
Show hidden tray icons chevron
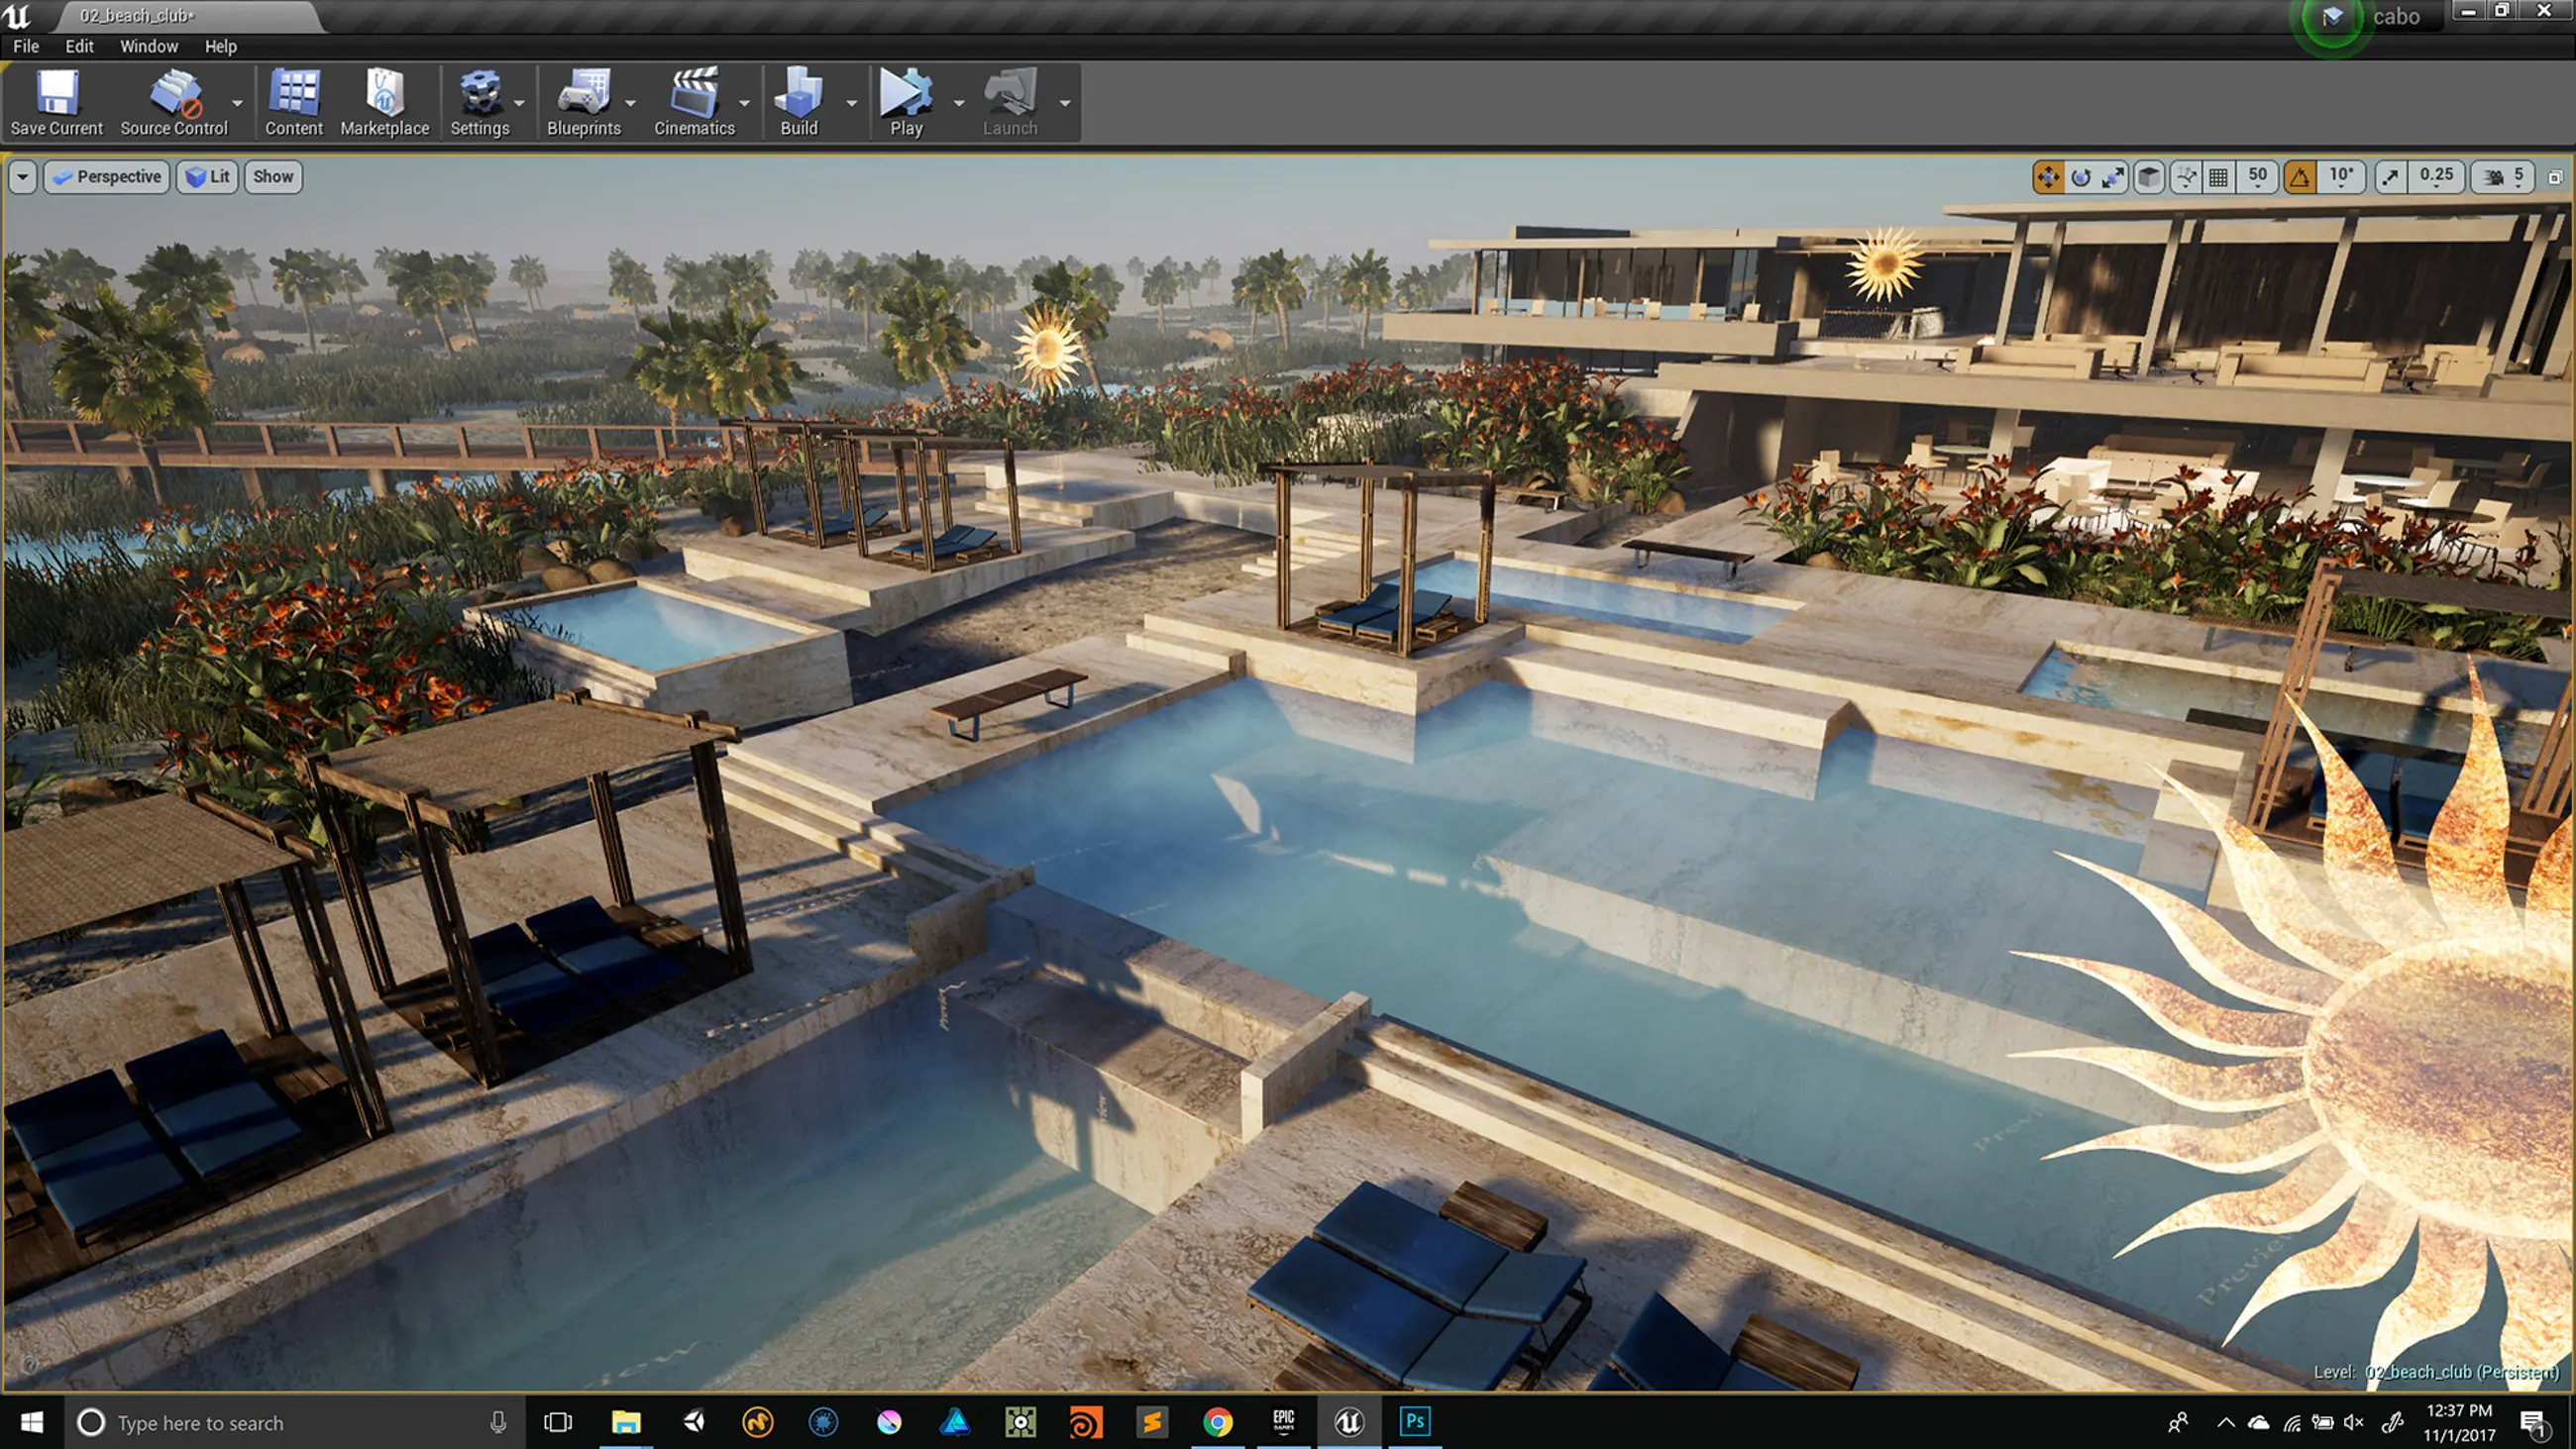coord(2225,1422)
